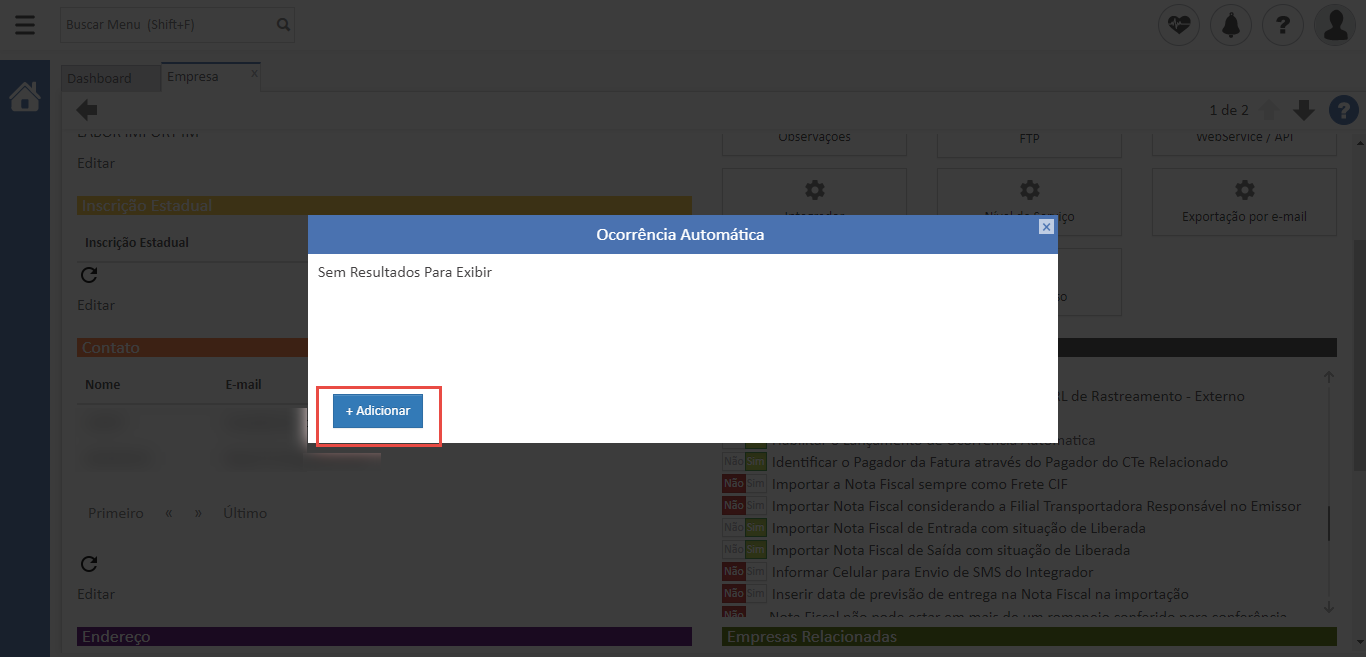Click the blue page help icon
The width and height of the screenshot is (1366, 657).
click(1342, 110)
